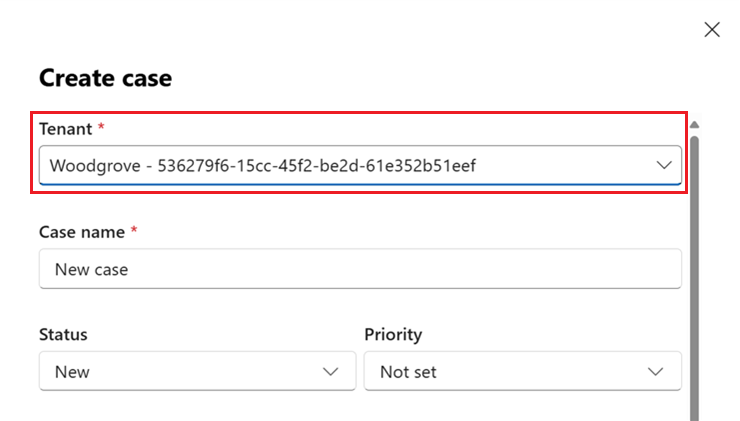Open the Status dropdown chevron
740x421 pixels.
pos(332,372)
